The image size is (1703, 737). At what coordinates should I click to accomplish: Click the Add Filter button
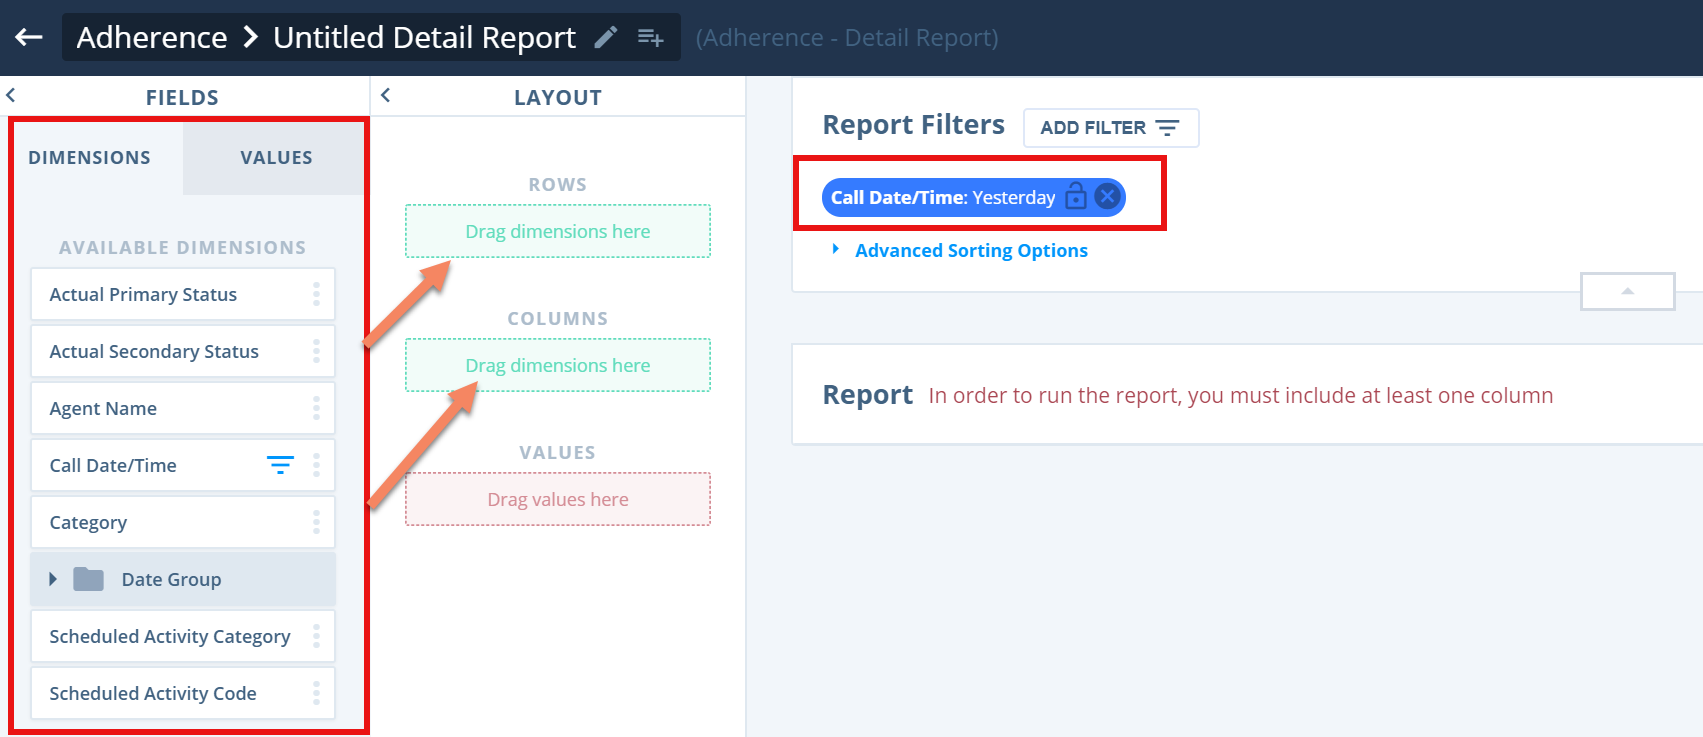coord(1111,128)
